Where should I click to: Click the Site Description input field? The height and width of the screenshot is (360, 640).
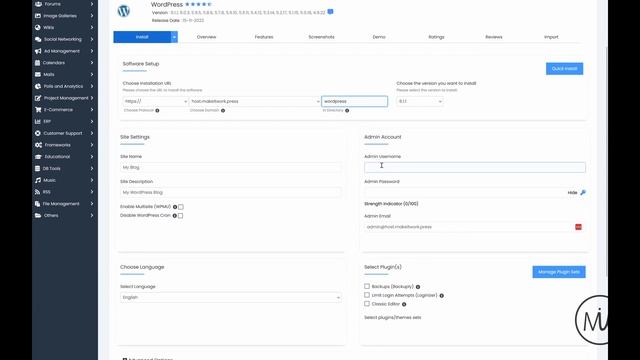231,192
